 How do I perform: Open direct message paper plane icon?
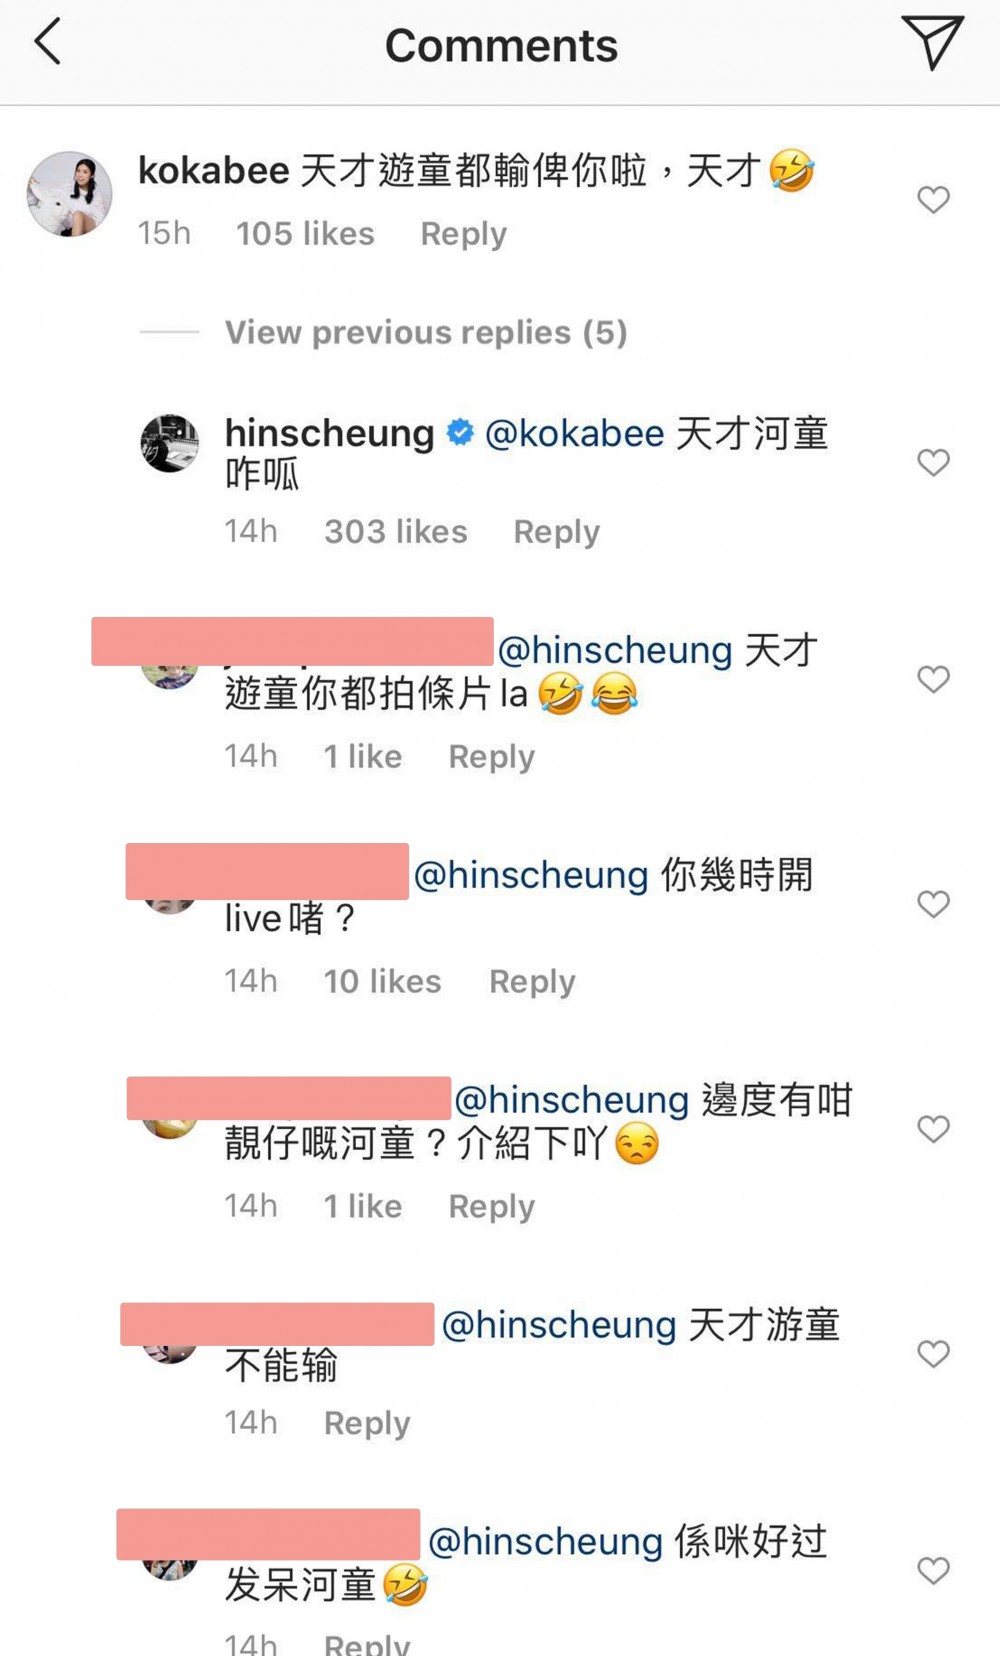tap(932, 43)
